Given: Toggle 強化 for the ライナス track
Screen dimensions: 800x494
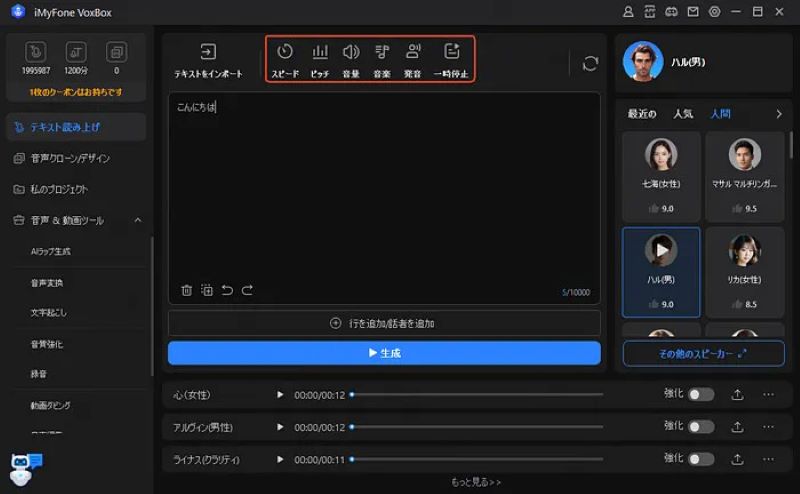Looking at the screenshot, I should 701,459.
